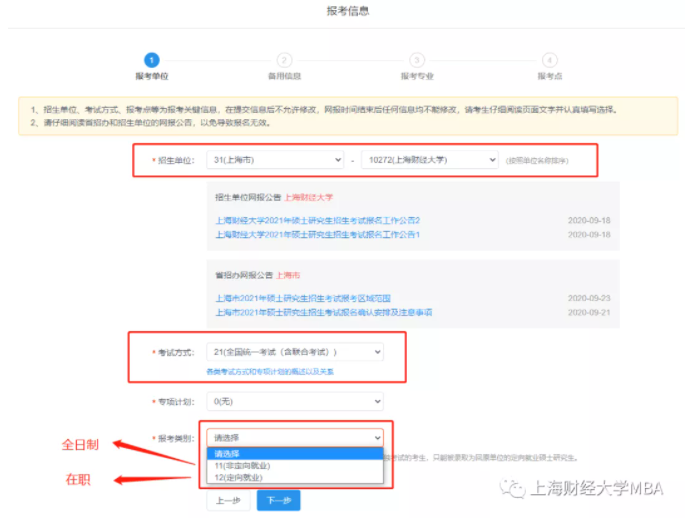Click step 1 circle 报考单位

(x=152, y=60)
